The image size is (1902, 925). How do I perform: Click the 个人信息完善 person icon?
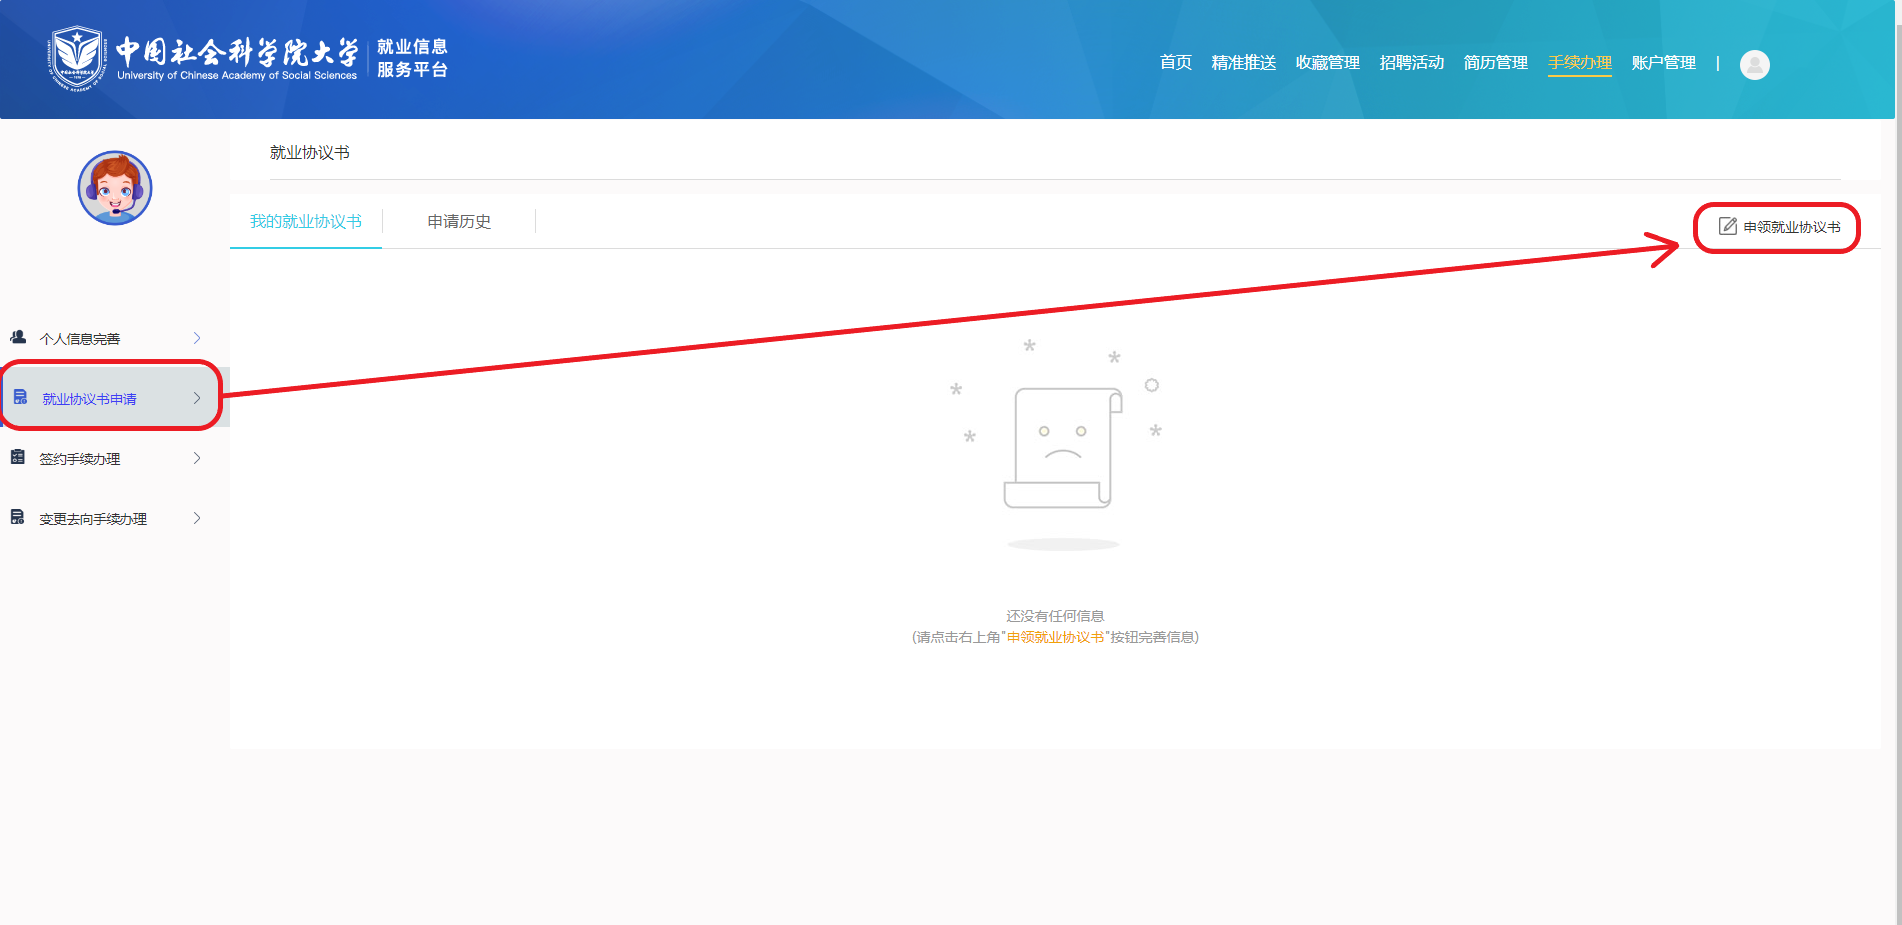(x=18, y=338)
